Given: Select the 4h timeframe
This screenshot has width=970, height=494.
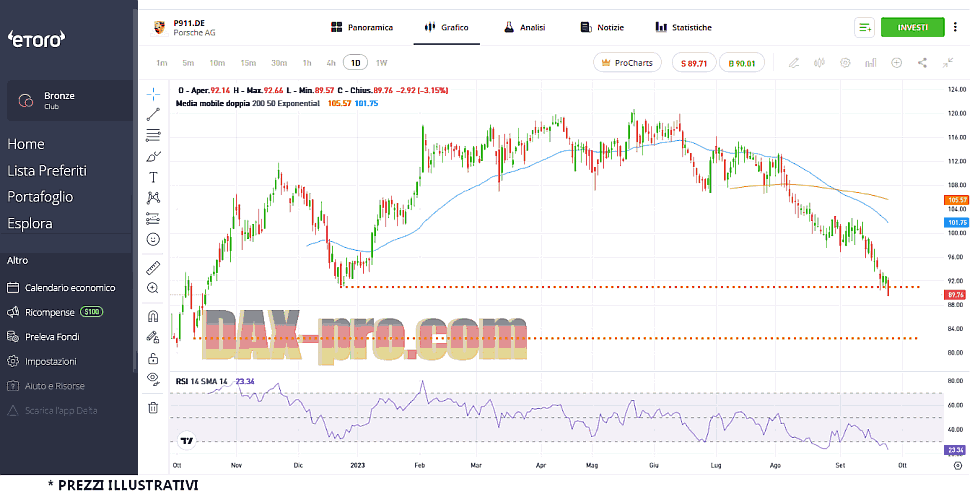Looking at the screenshot, I should [x=331, y=62].
